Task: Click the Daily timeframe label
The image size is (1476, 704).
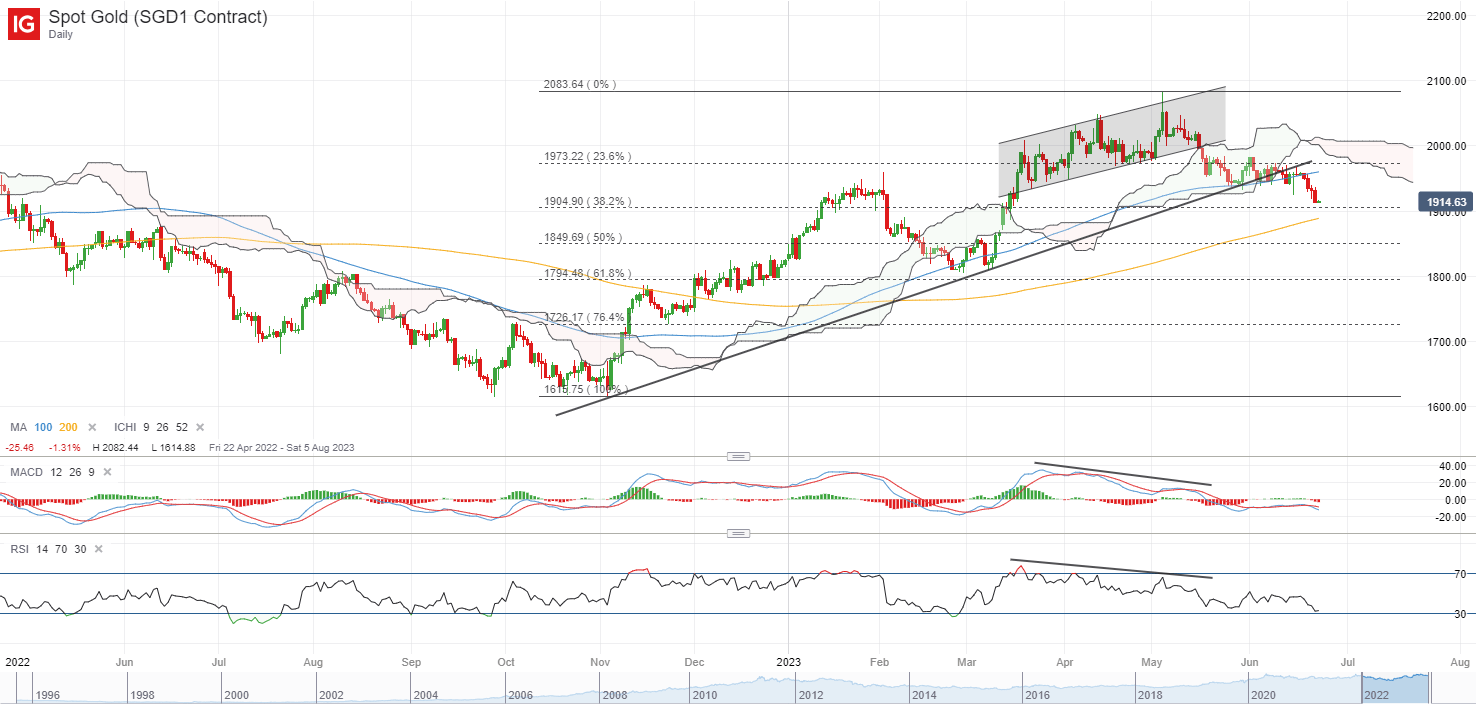Action: click(x=62, y=34)
